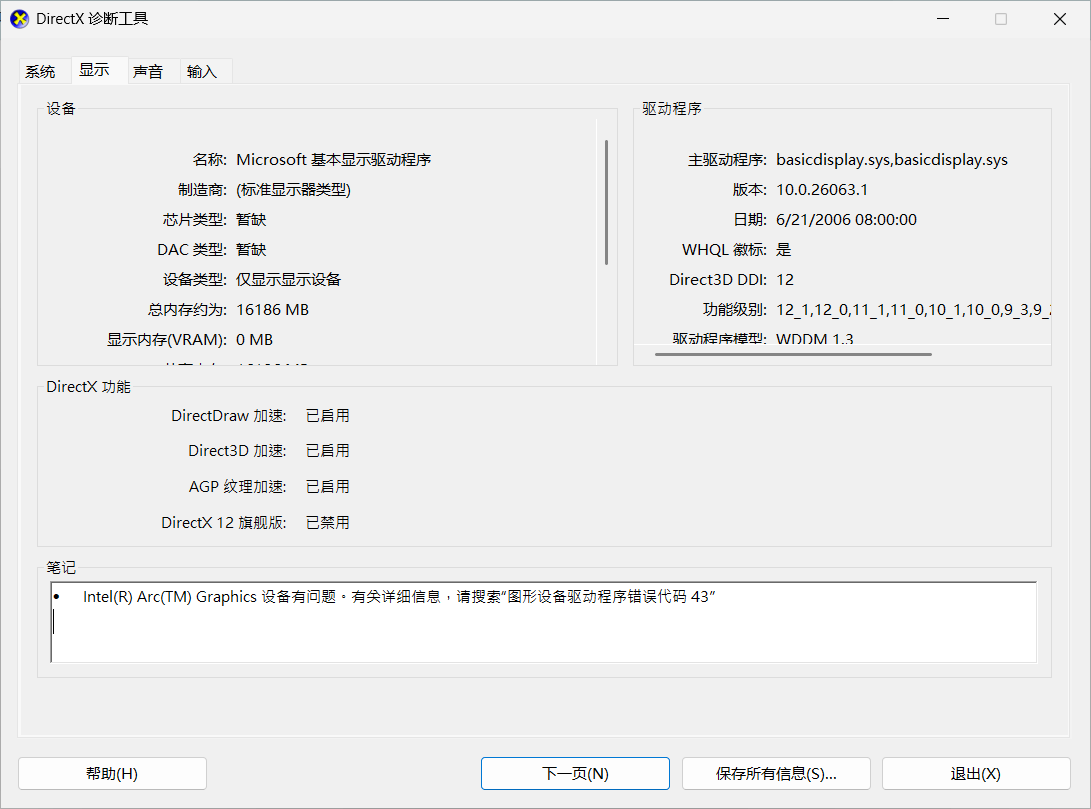
Task: Minimize the DirectX 诊断工具 window
Action: [x=942, y=18]
